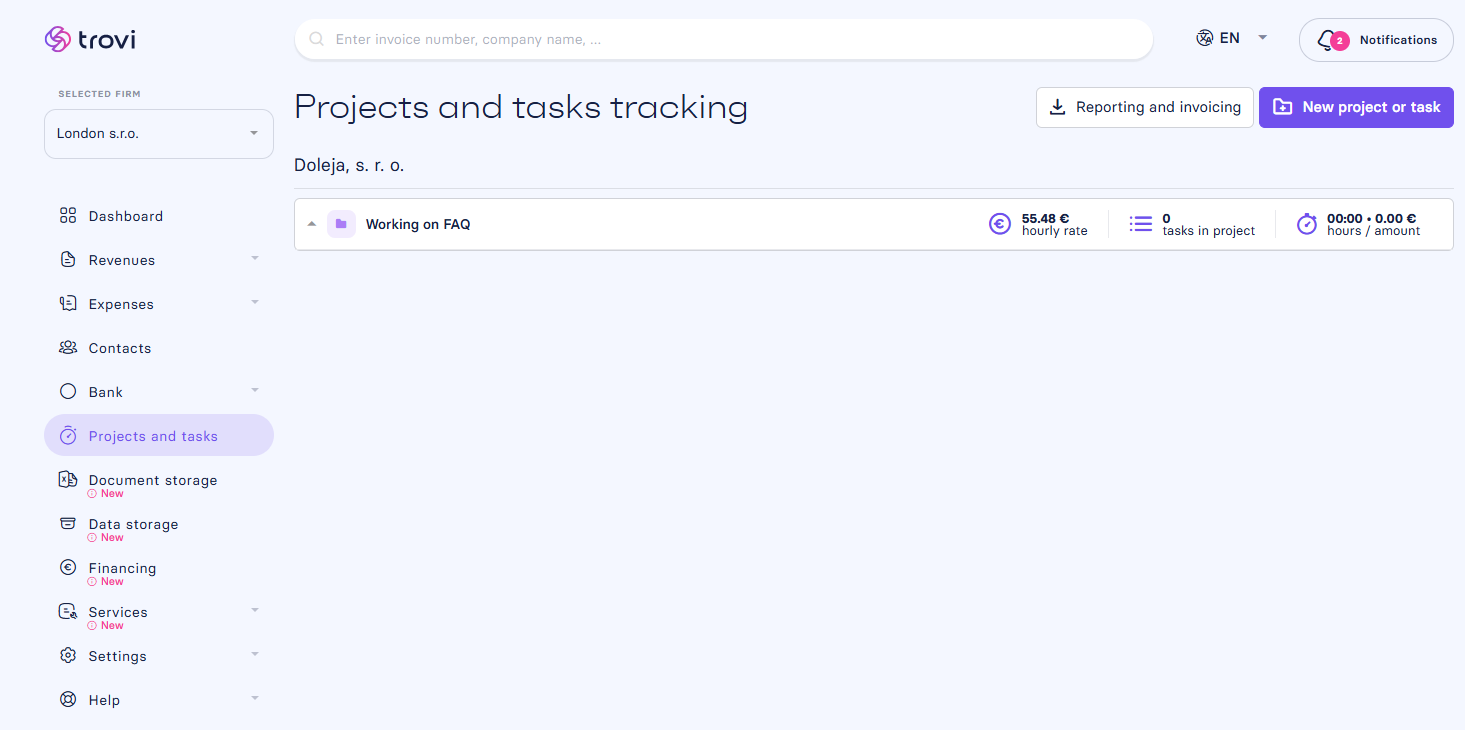Expand the Revenues submenu arrow
1465x730 pixels.
pos(255,259)
